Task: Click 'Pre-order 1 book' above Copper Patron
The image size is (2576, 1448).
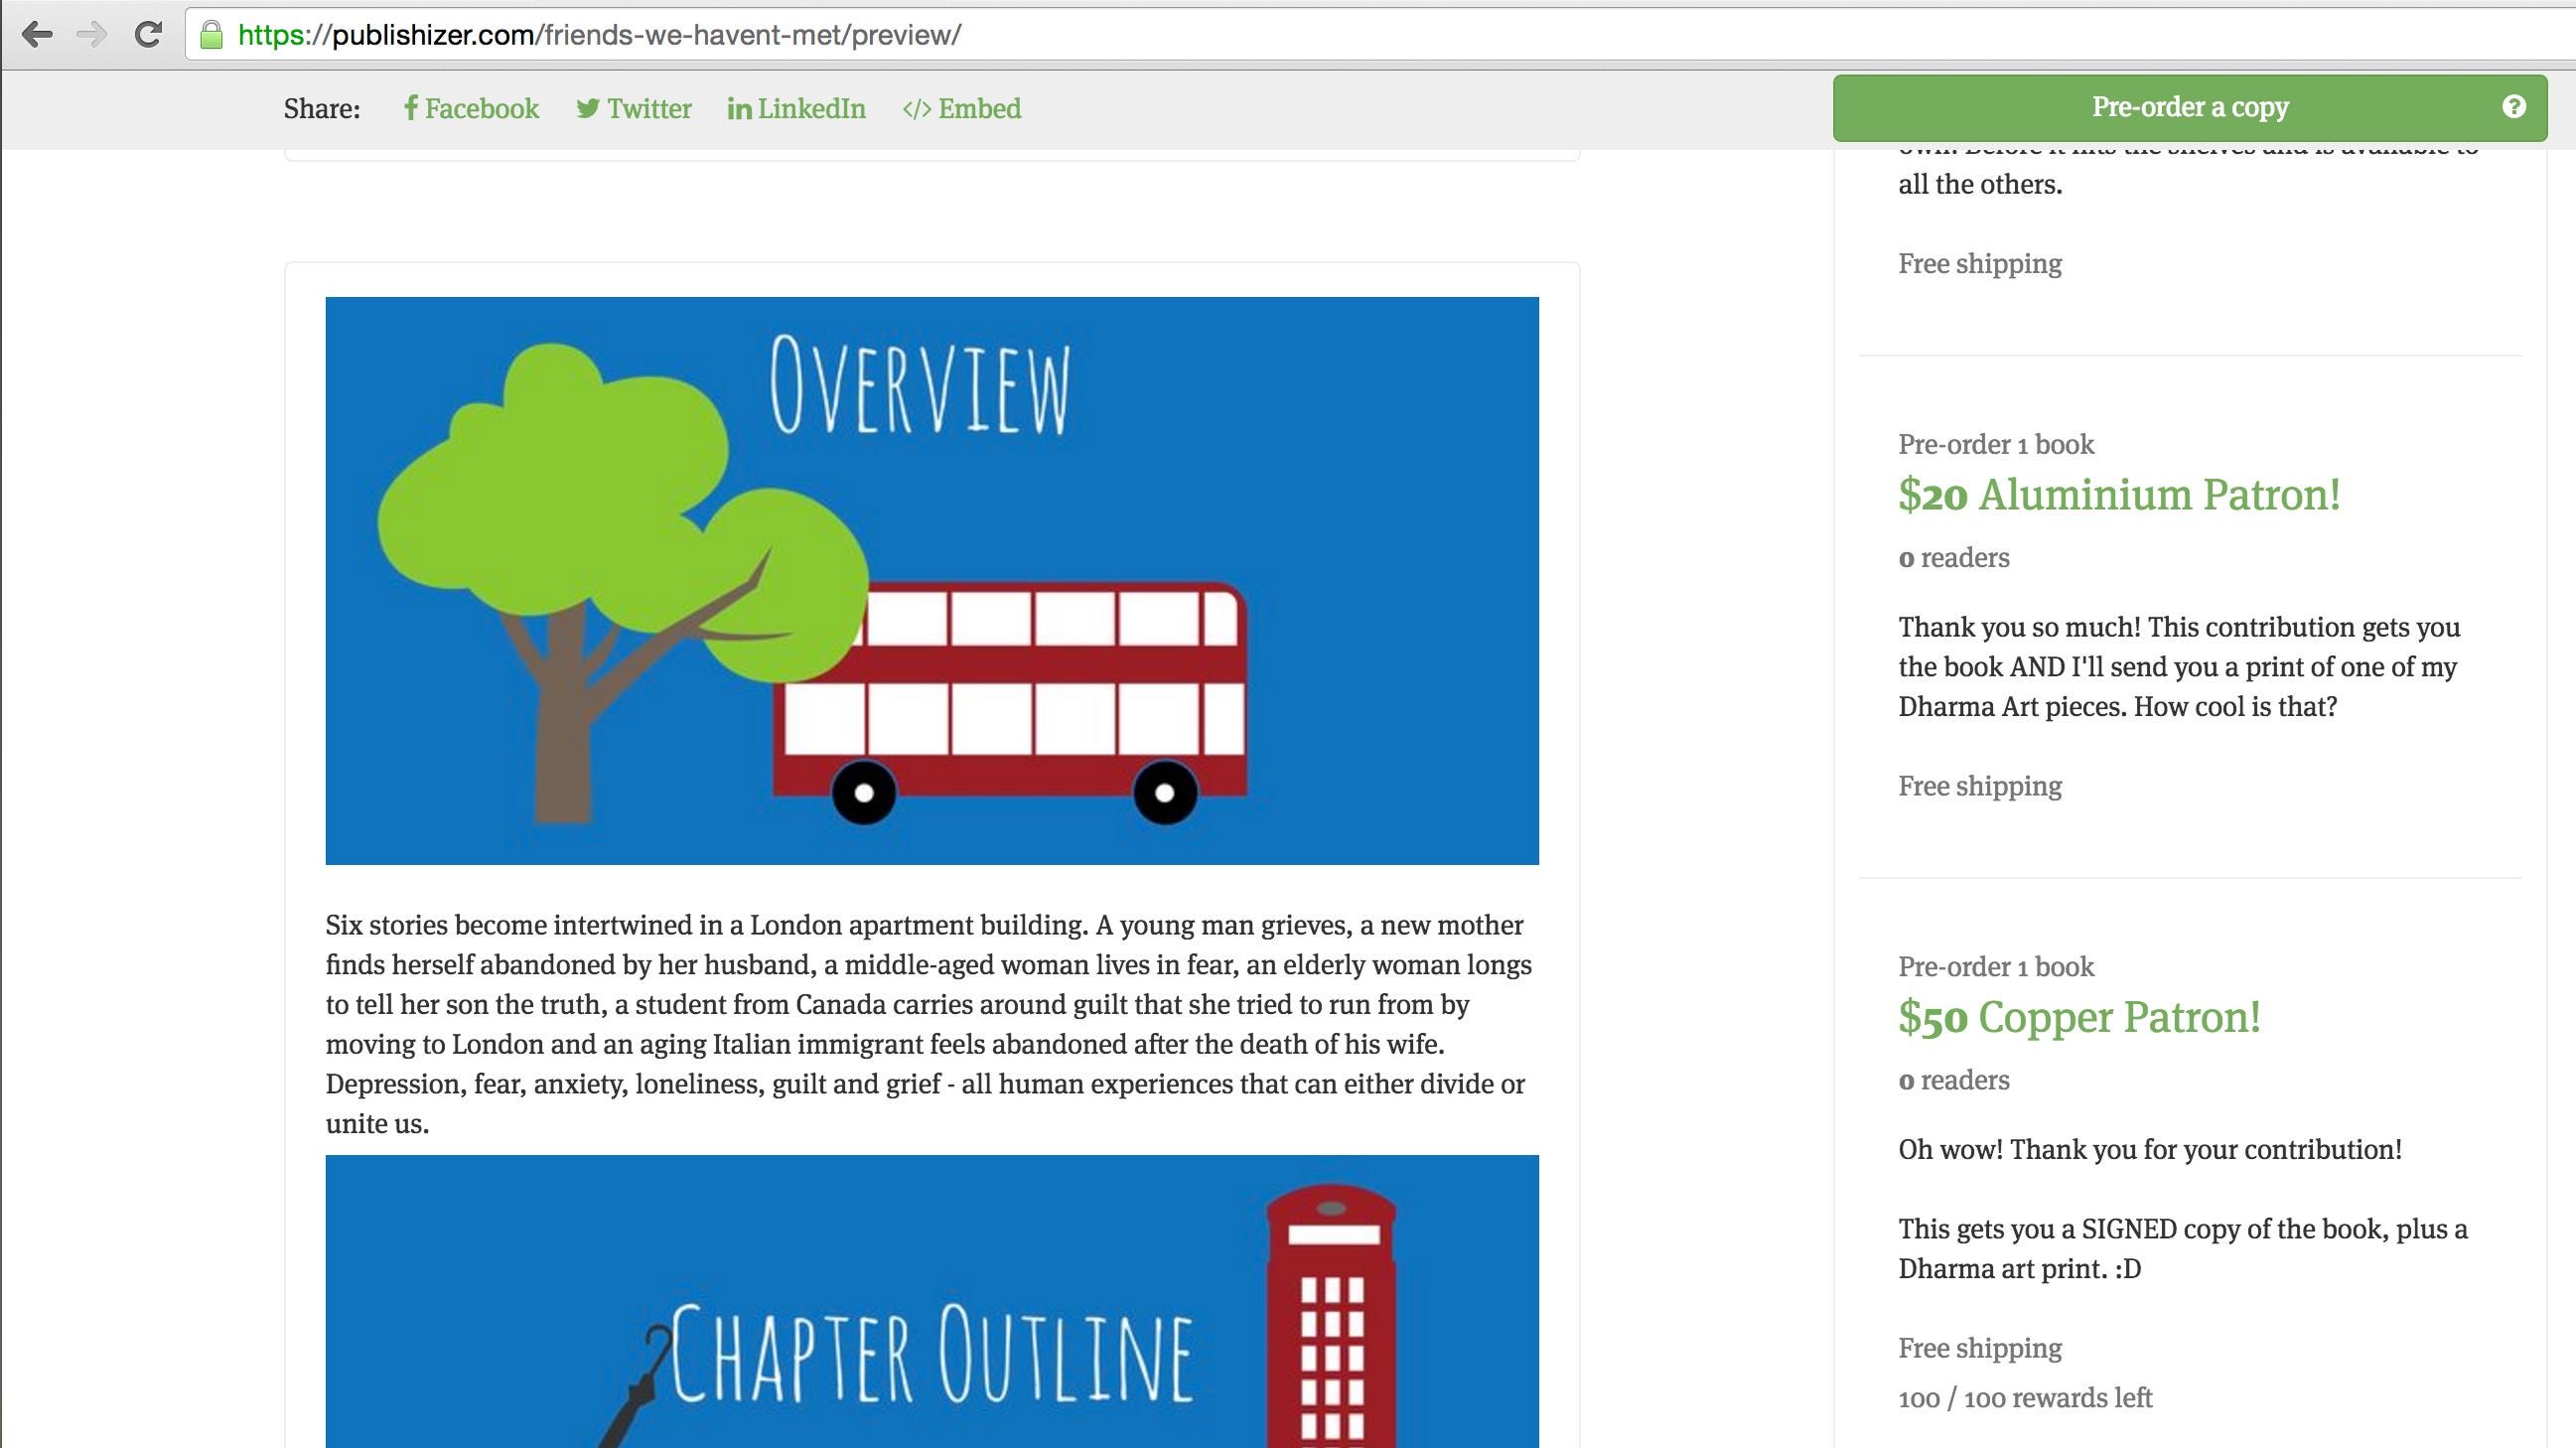Action: click(1996, 967)
